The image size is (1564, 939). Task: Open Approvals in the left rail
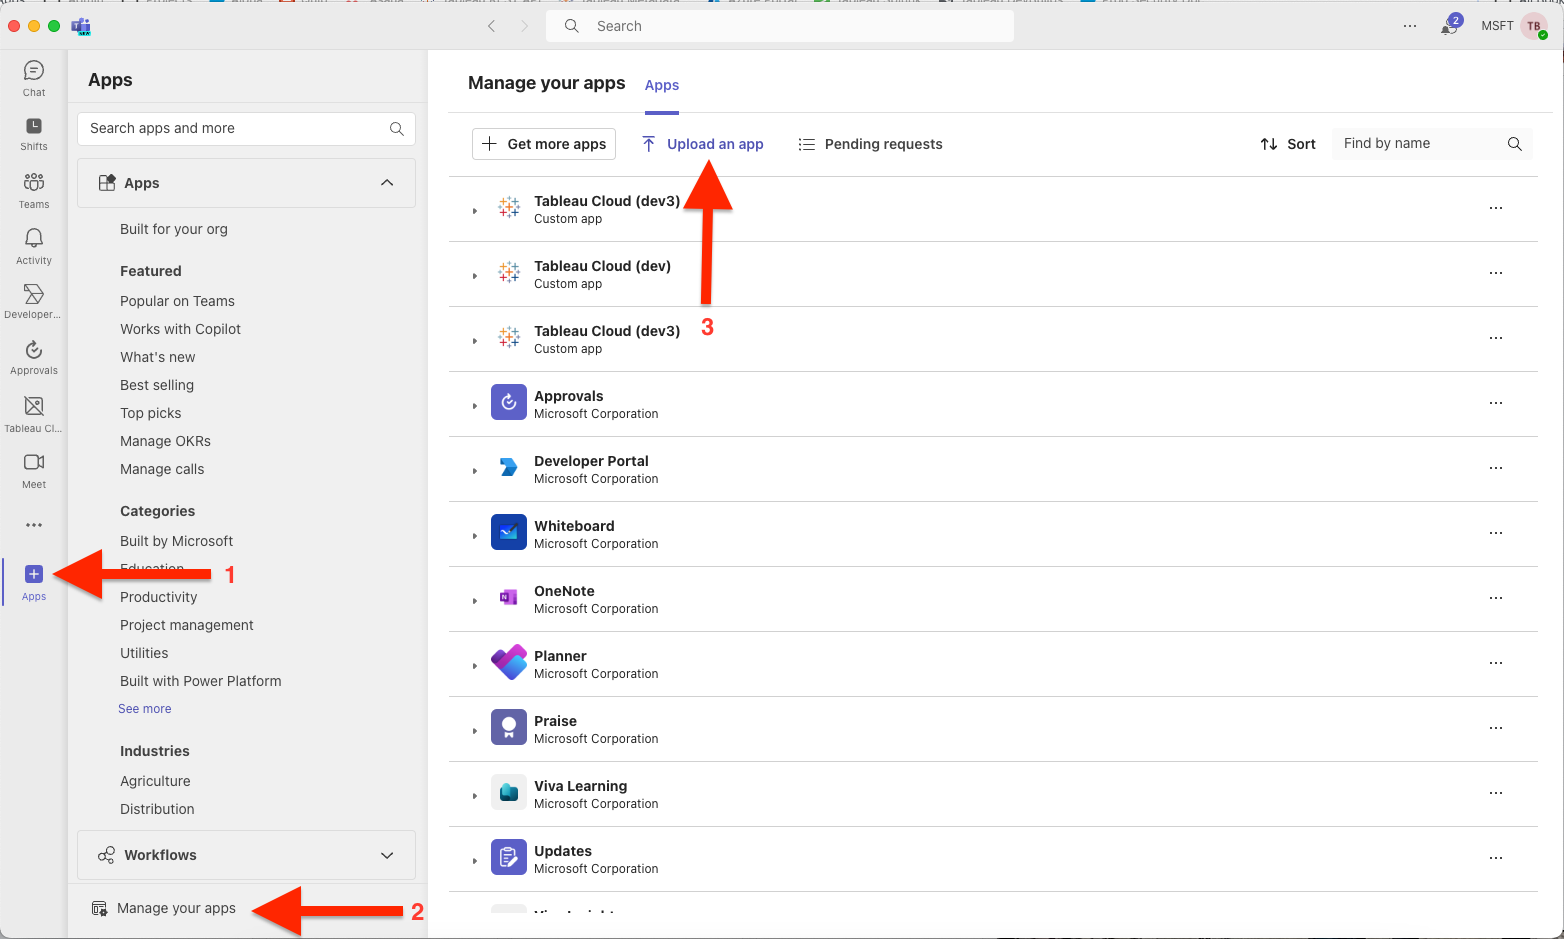tap(34, 358)
